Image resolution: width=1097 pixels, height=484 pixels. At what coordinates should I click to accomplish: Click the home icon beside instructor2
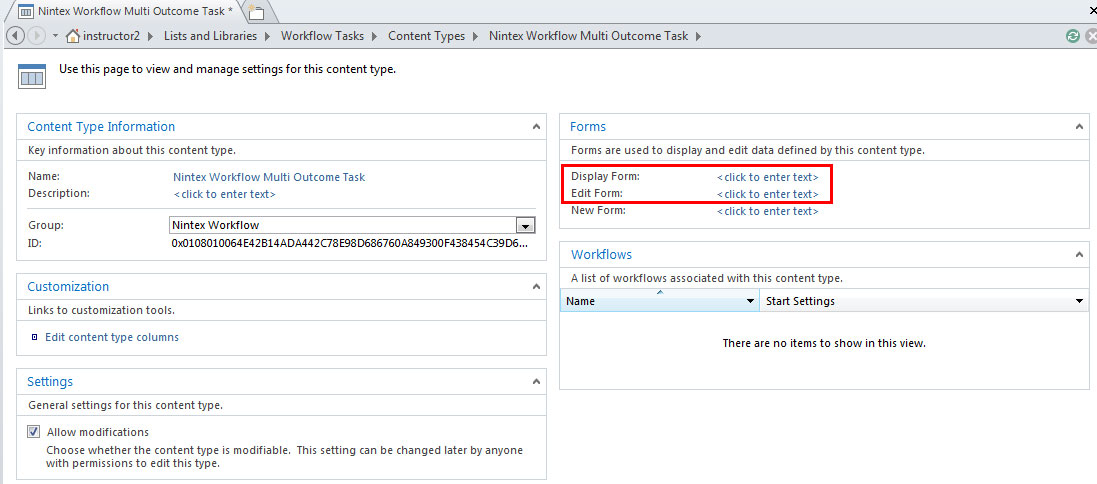point(72,36)
